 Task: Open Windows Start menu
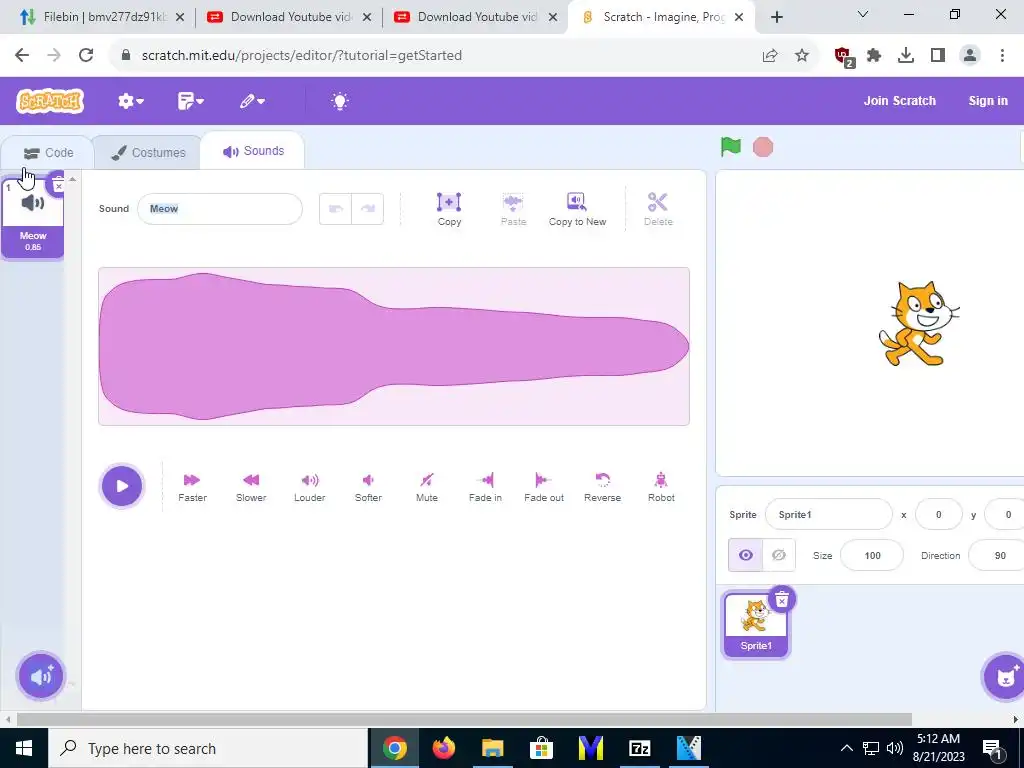click(x=24, y=748)
